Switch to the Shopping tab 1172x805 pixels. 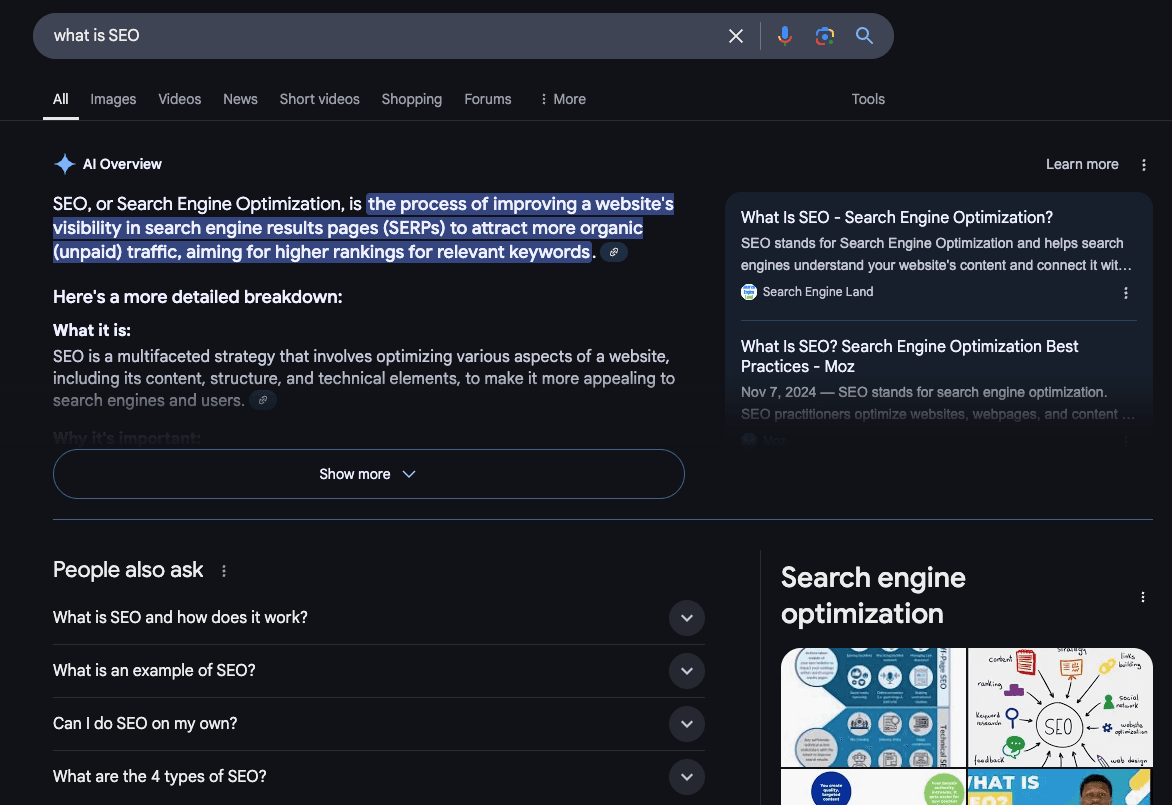click(411, 99)
